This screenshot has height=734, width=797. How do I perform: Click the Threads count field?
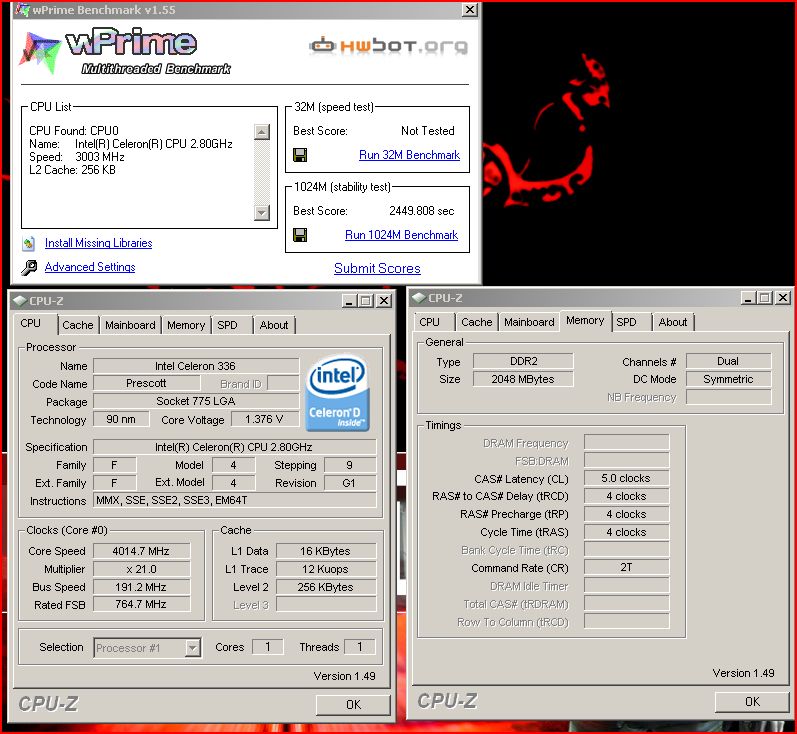coord(359,647)
